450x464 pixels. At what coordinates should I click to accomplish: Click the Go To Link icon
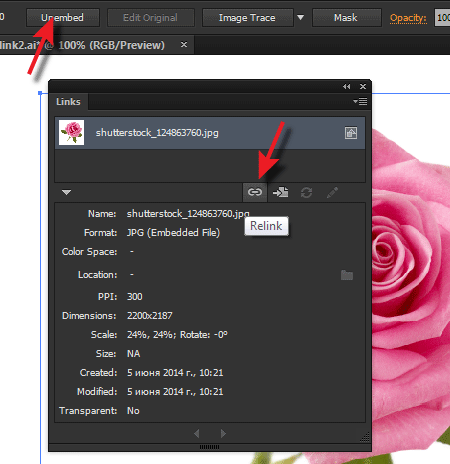click(x=280, y=192)
